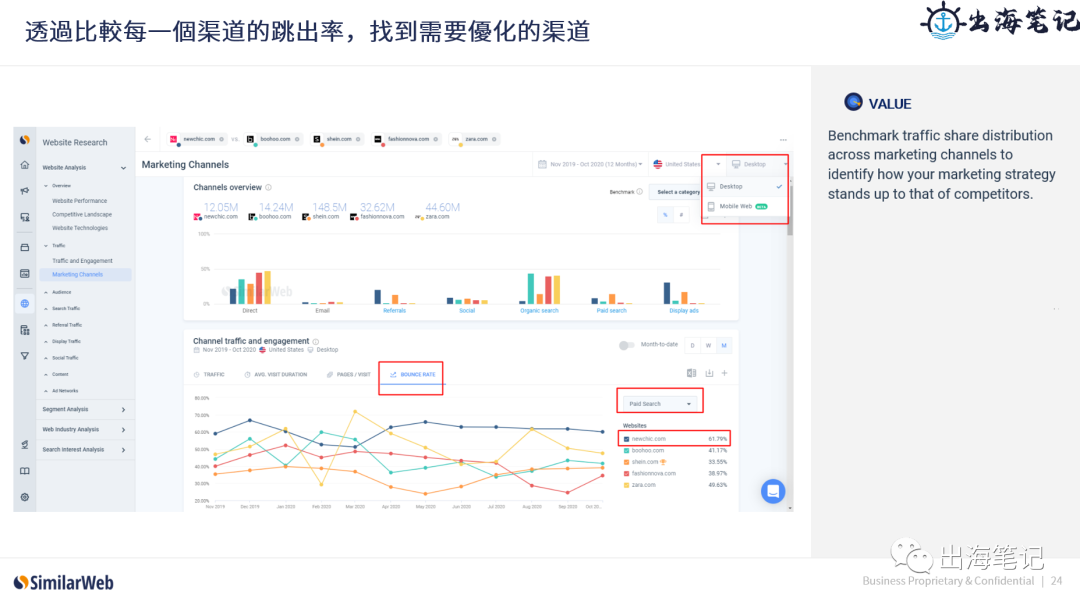
Task: Collapse the Overview group in sidebar
Action: 46,186
